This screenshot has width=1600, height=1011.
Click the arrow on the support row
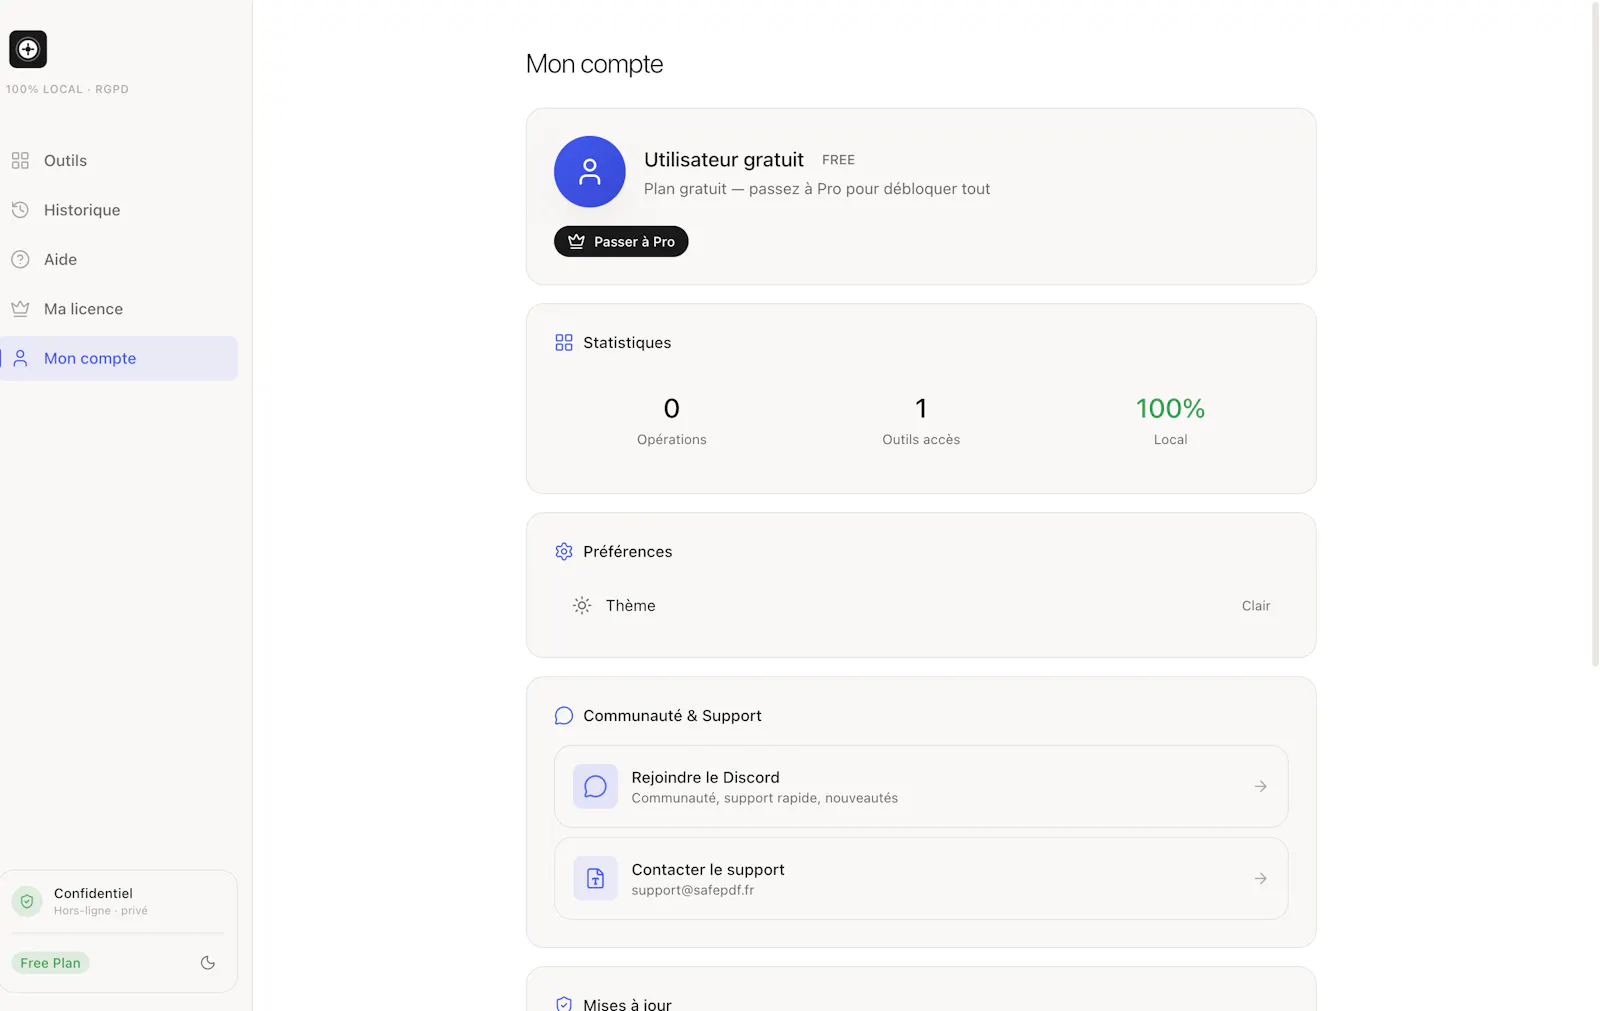(x=1261, y=879)
